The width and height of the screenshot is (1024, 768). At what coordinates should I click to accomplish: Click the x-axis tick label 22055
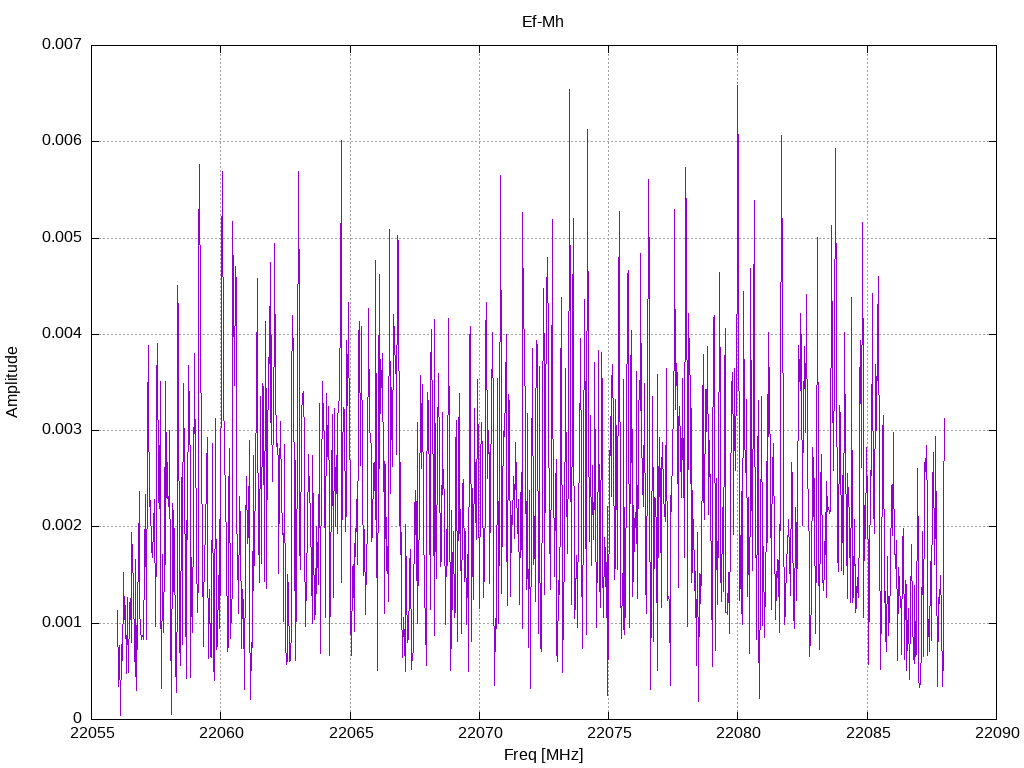[91, 733]
